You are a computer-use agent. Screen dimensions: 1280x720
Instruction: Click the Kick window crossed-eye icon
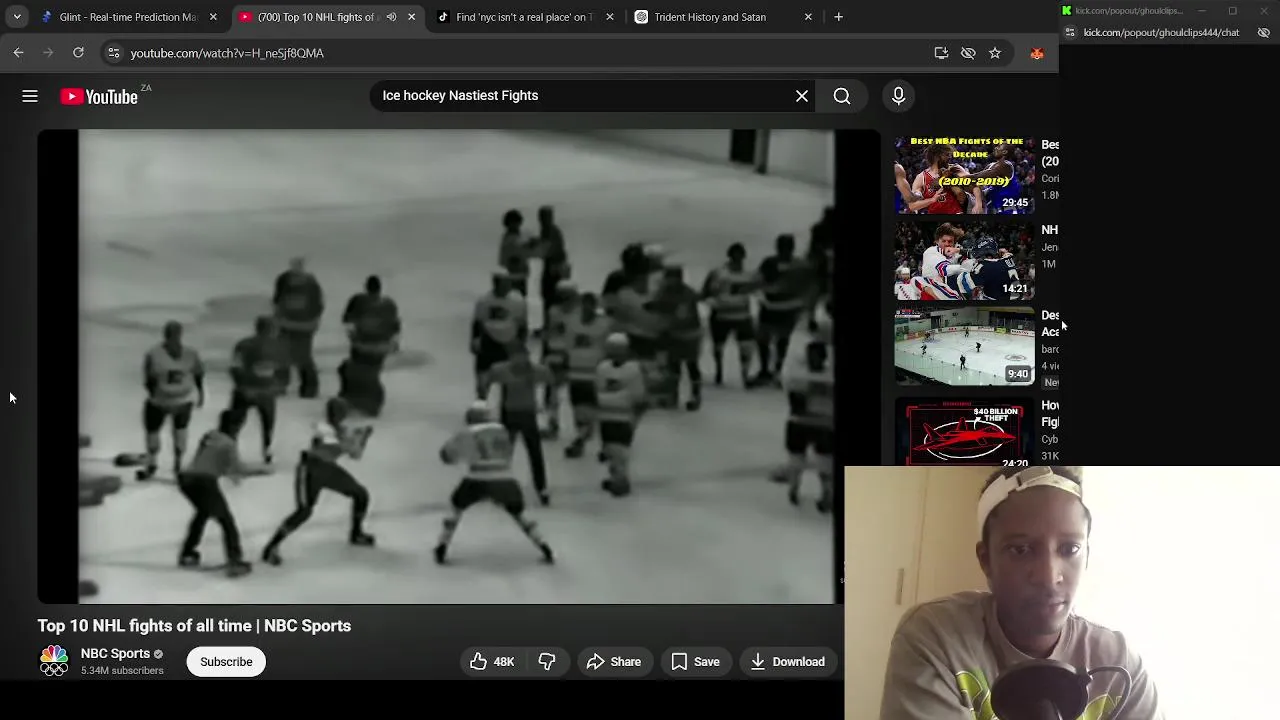(1264, 33)
